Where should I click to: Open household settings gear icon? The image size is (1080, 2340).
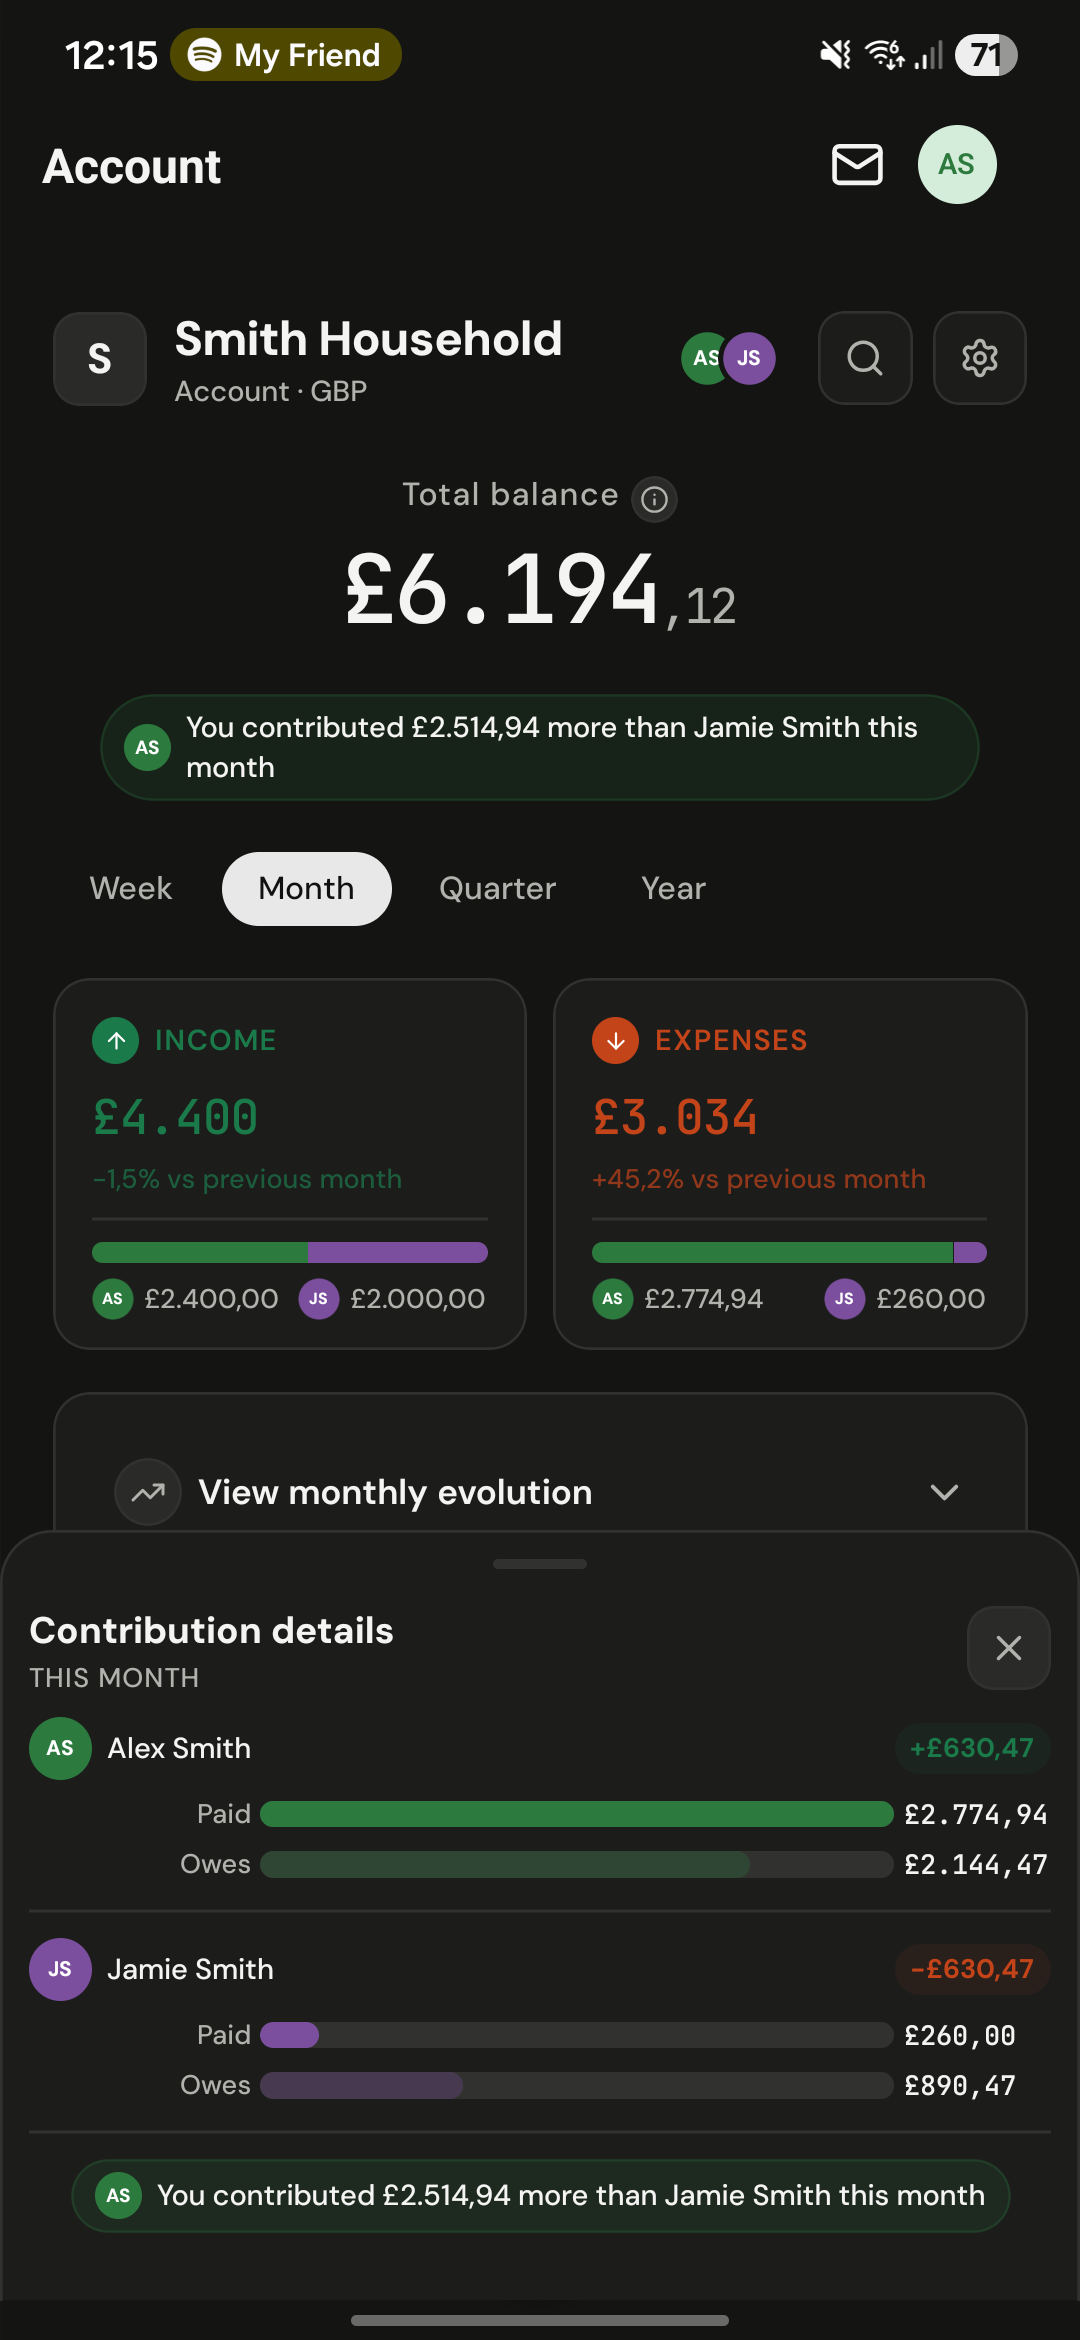pyautogui.click(x=979, y=358)
